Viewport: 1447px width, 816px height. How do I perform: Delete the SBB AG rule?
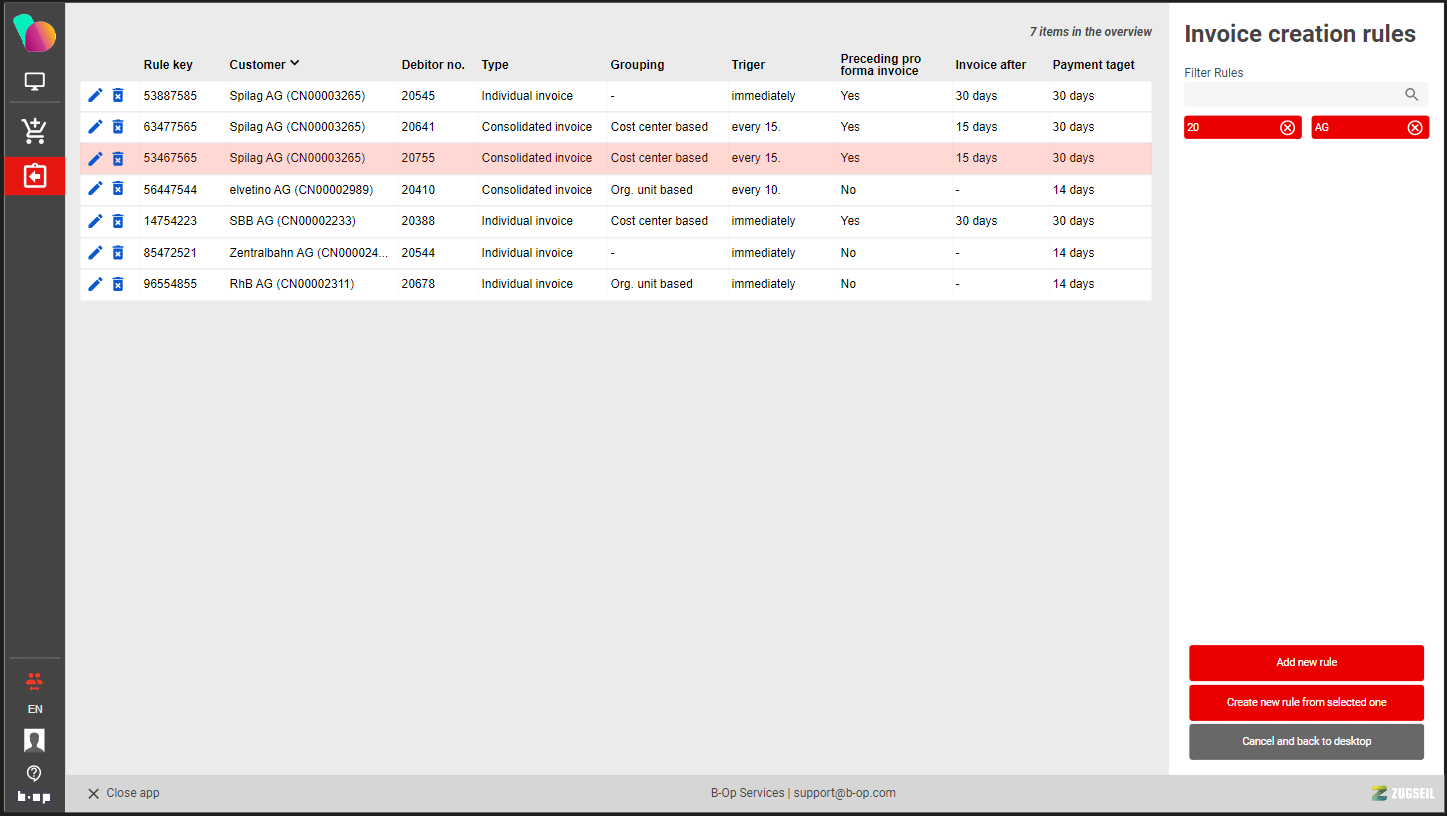[118, 221]
